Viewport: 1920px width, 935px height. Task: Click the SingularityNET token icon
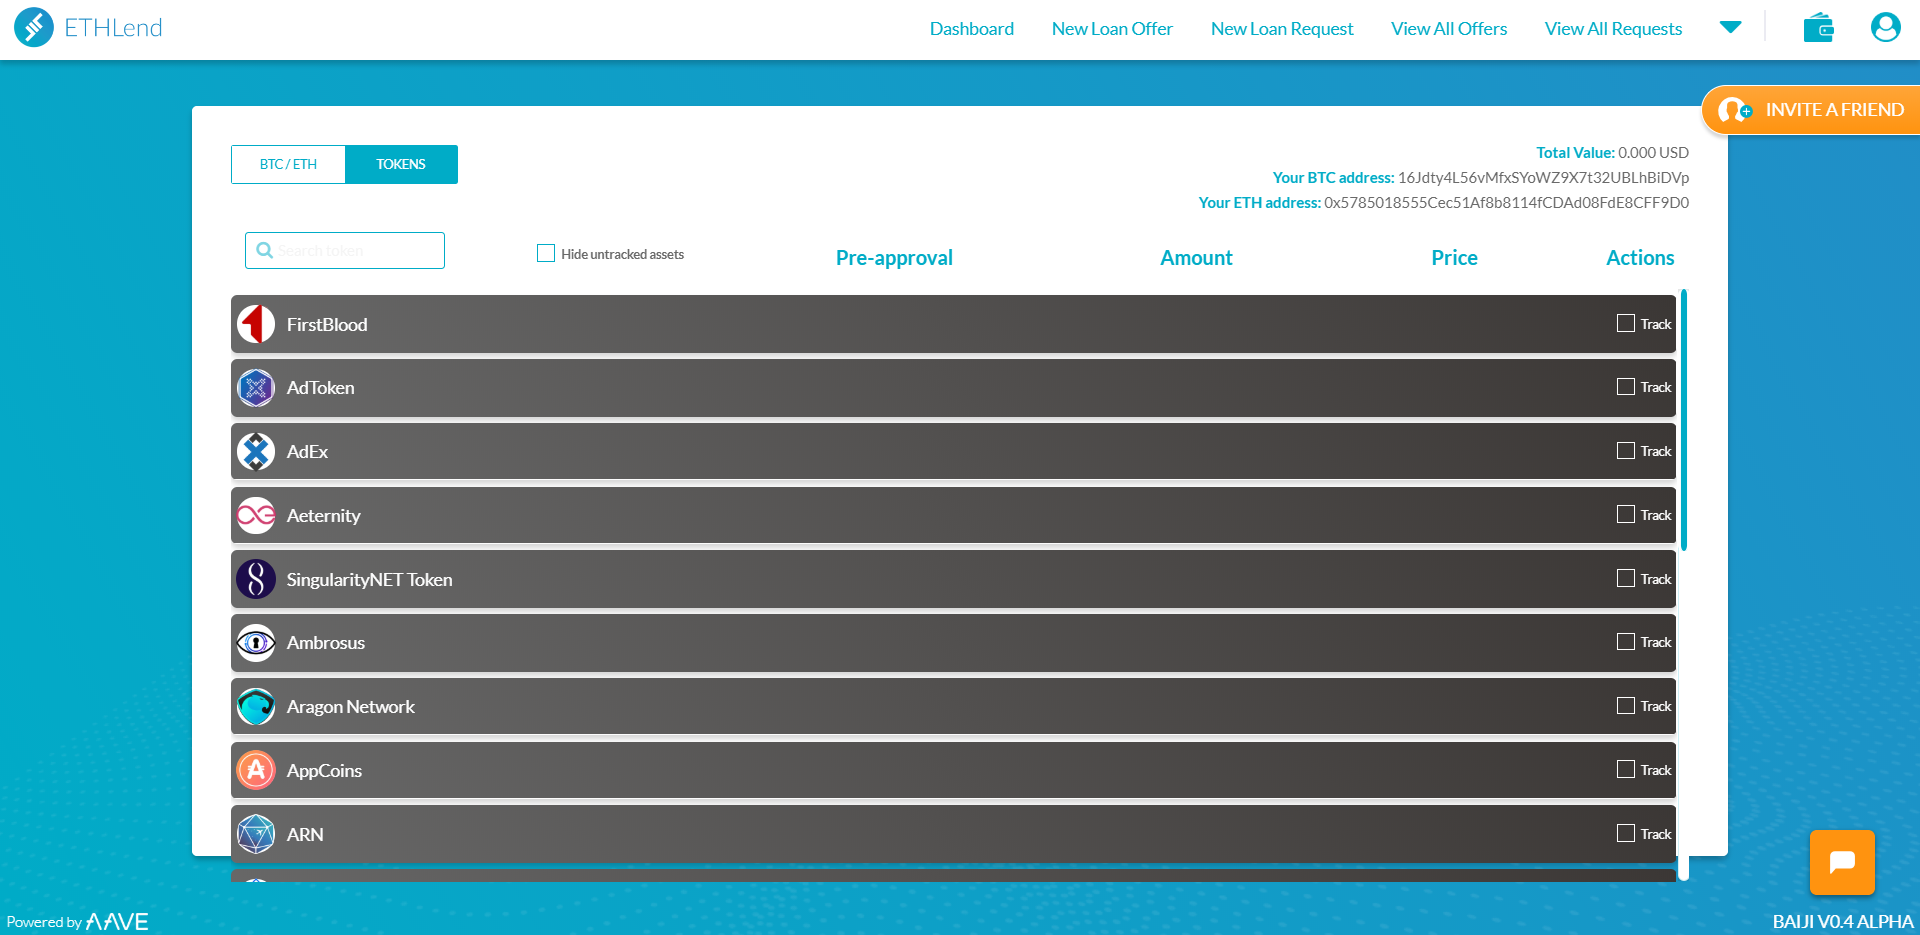[x=256, y=579]
